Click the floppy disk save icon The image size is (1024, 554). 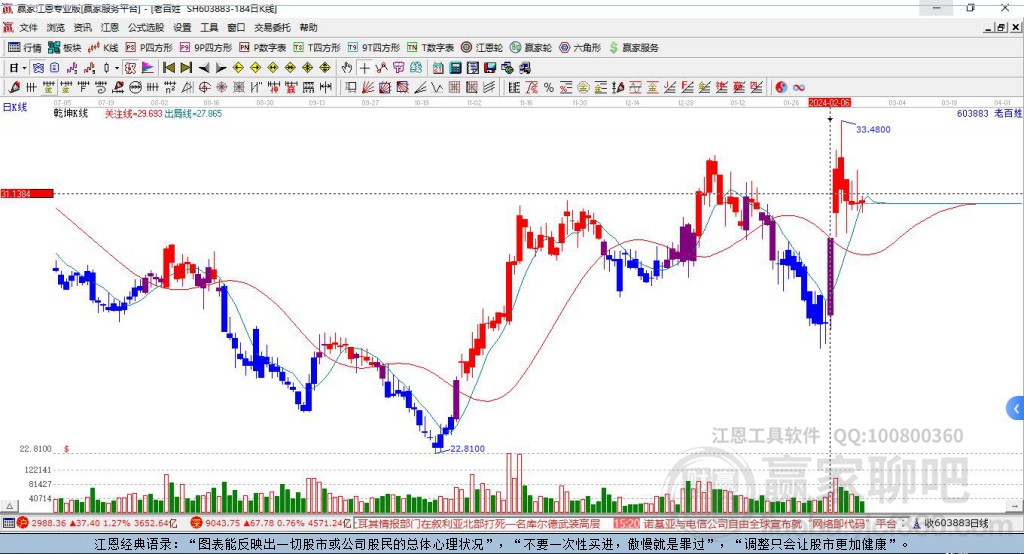click(490, 68)
